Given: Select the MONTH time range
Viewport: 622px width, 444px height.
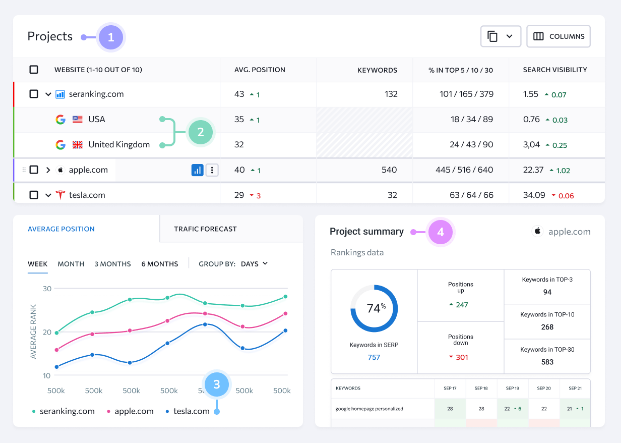Looking at the screenshot, I should [x=71, y=264].
